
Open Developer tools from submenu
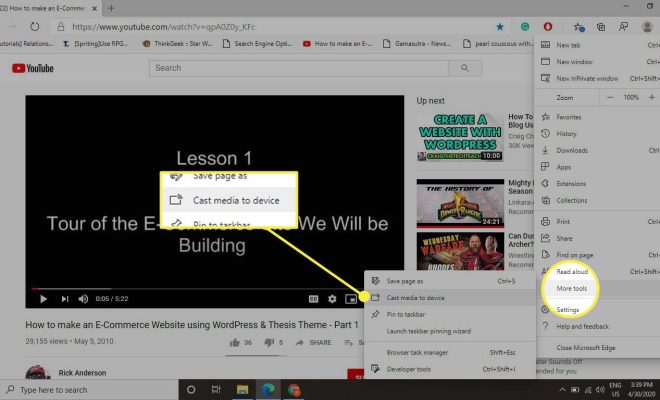pyautogui.click(x=450, y=369)
